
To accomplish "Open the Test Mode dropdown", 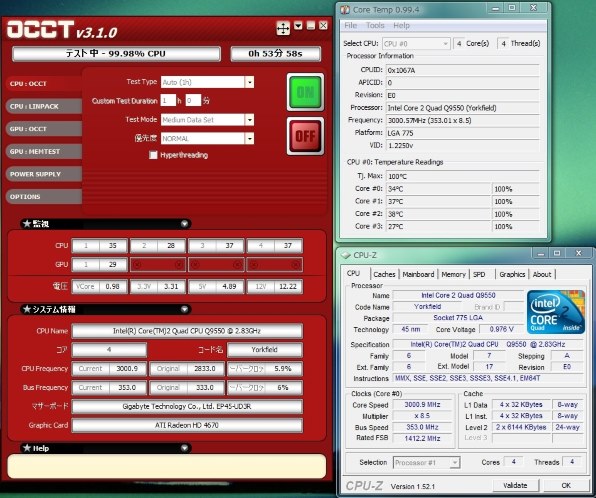I will click(249, 120).
